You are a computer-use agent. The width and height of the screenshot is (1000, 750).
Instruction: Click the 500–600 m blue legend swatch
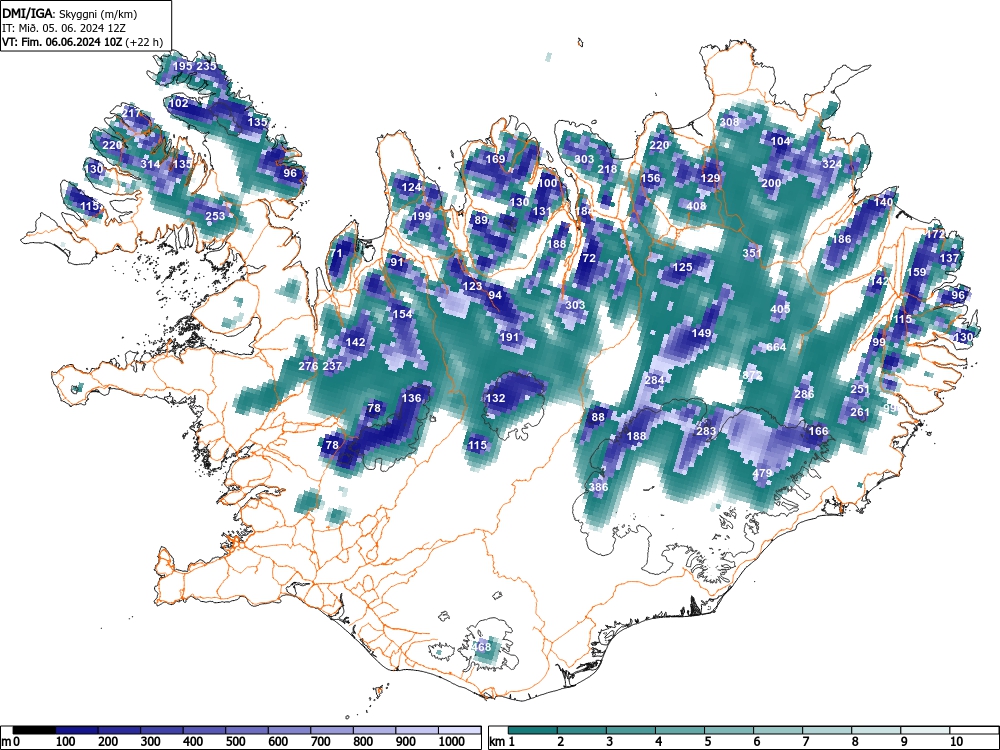click(x=247, y=730)
